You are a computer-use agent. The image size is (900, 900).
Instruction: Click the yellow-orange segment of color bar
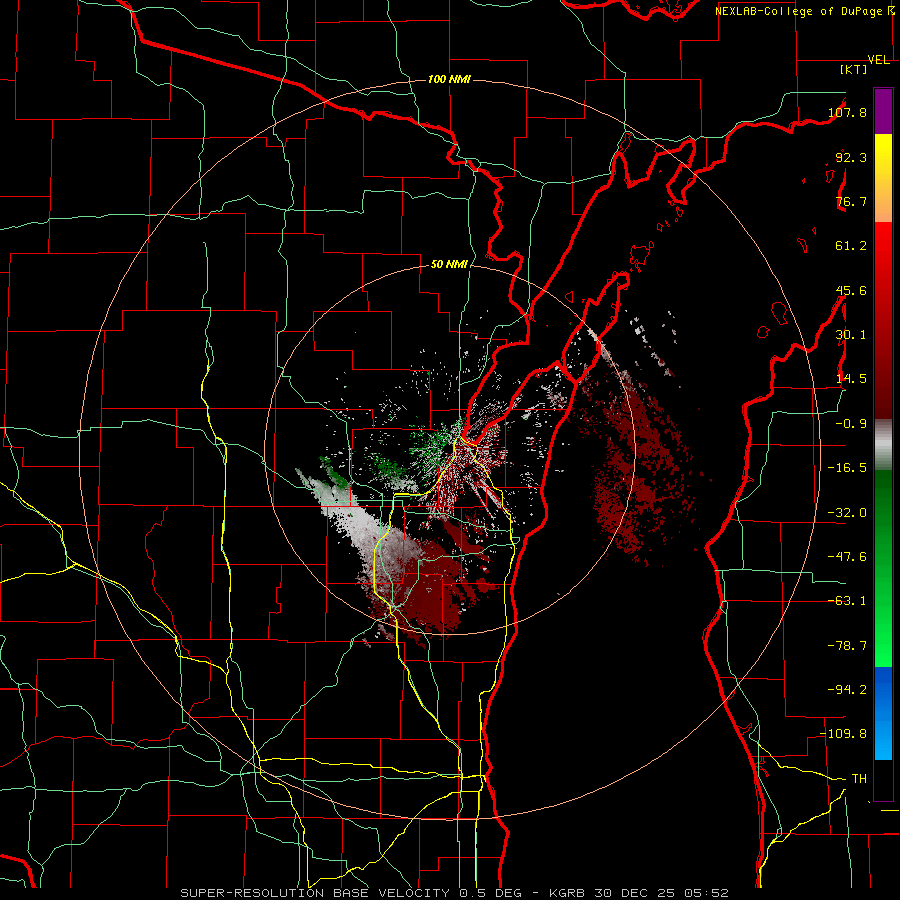pos(883,178)
